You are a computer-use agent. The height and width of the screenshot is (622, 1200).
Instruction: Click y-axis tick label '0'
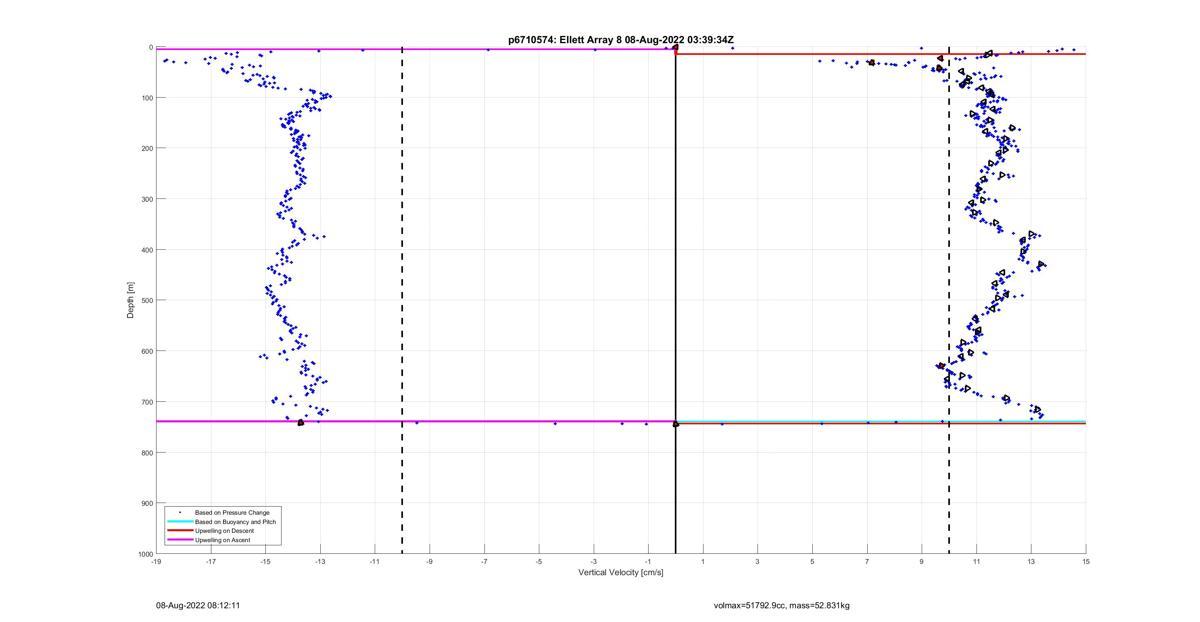click(150, 47)
